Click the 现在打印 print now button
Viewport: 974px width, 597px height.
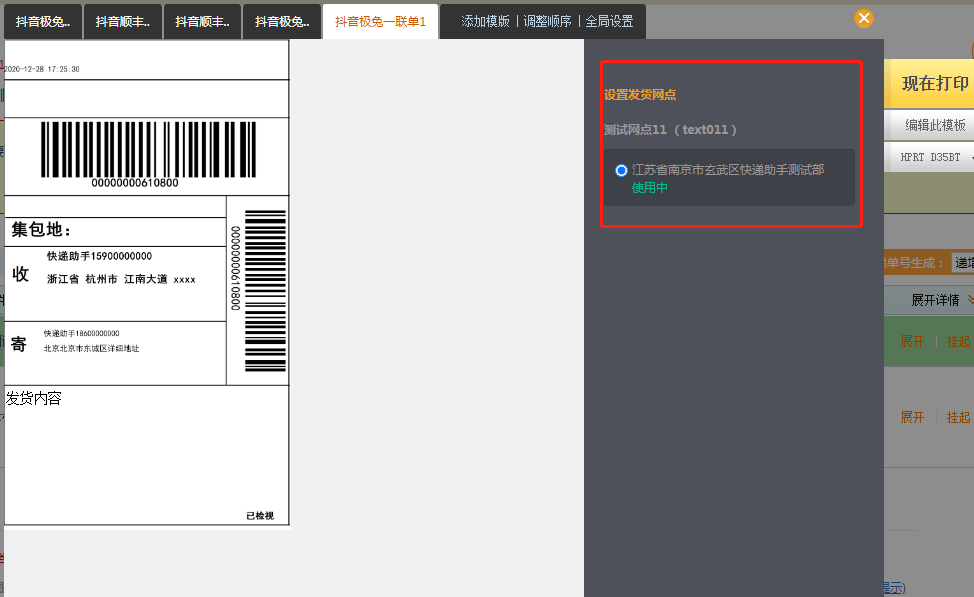[929, 83]
